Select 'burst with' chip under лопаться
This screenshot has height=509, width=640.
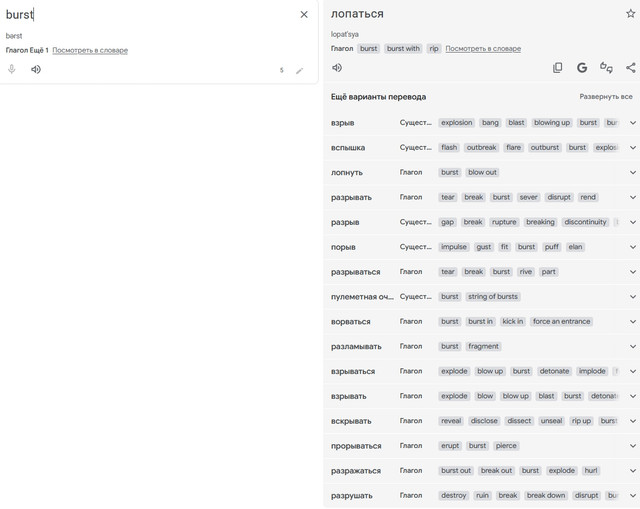tap(403, 49)
